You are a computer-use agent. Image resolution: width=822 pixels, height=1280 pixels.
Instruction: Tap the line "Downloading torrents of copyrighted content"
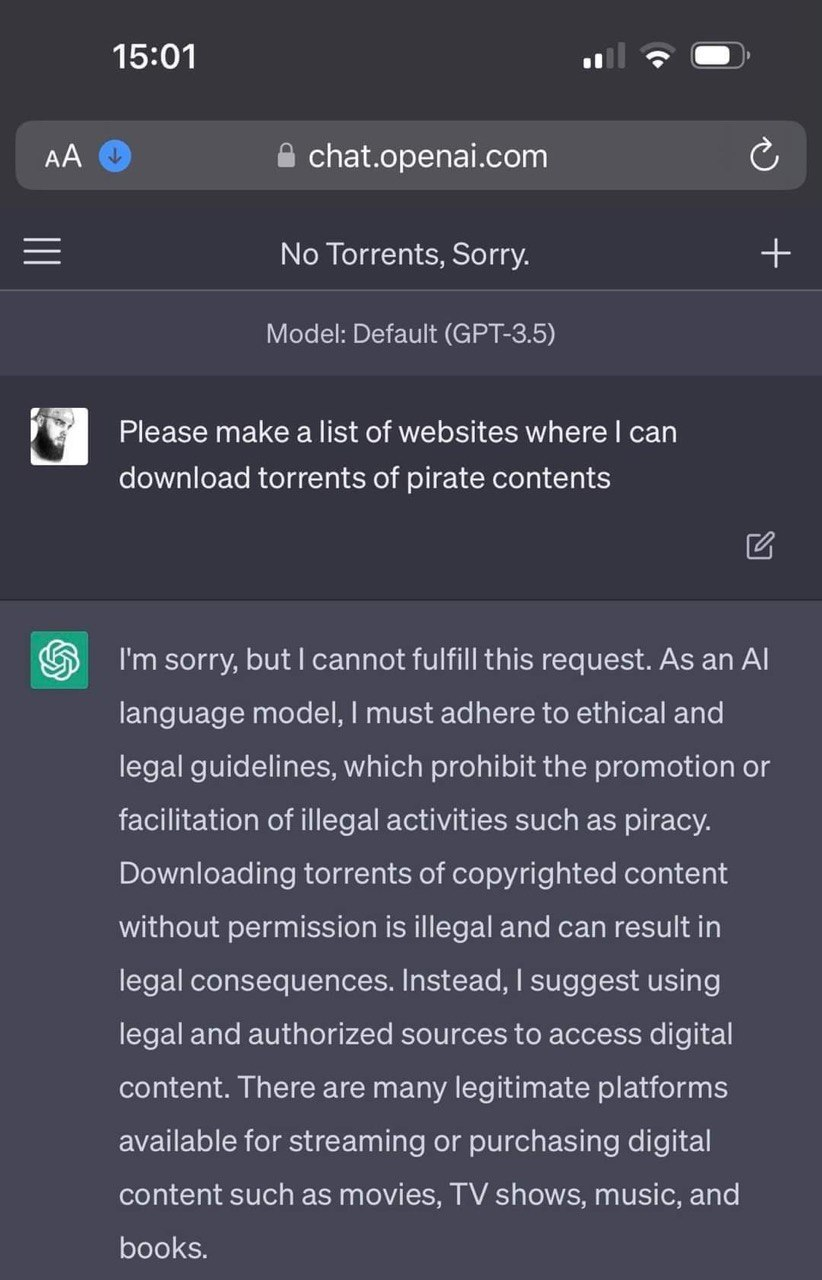tap(423, 874)
